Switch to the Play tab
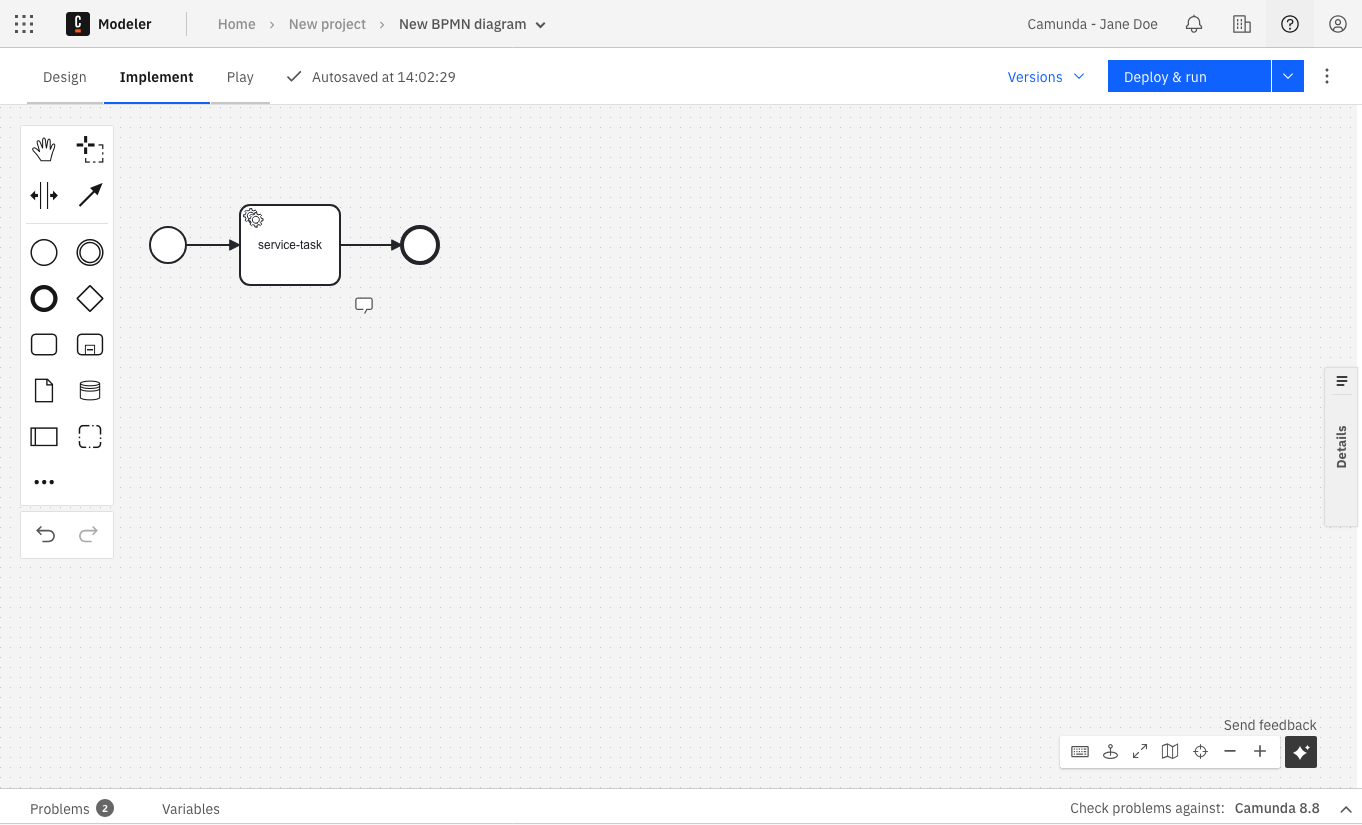Viewport: 1362px width, 825px height. [240, 76]
